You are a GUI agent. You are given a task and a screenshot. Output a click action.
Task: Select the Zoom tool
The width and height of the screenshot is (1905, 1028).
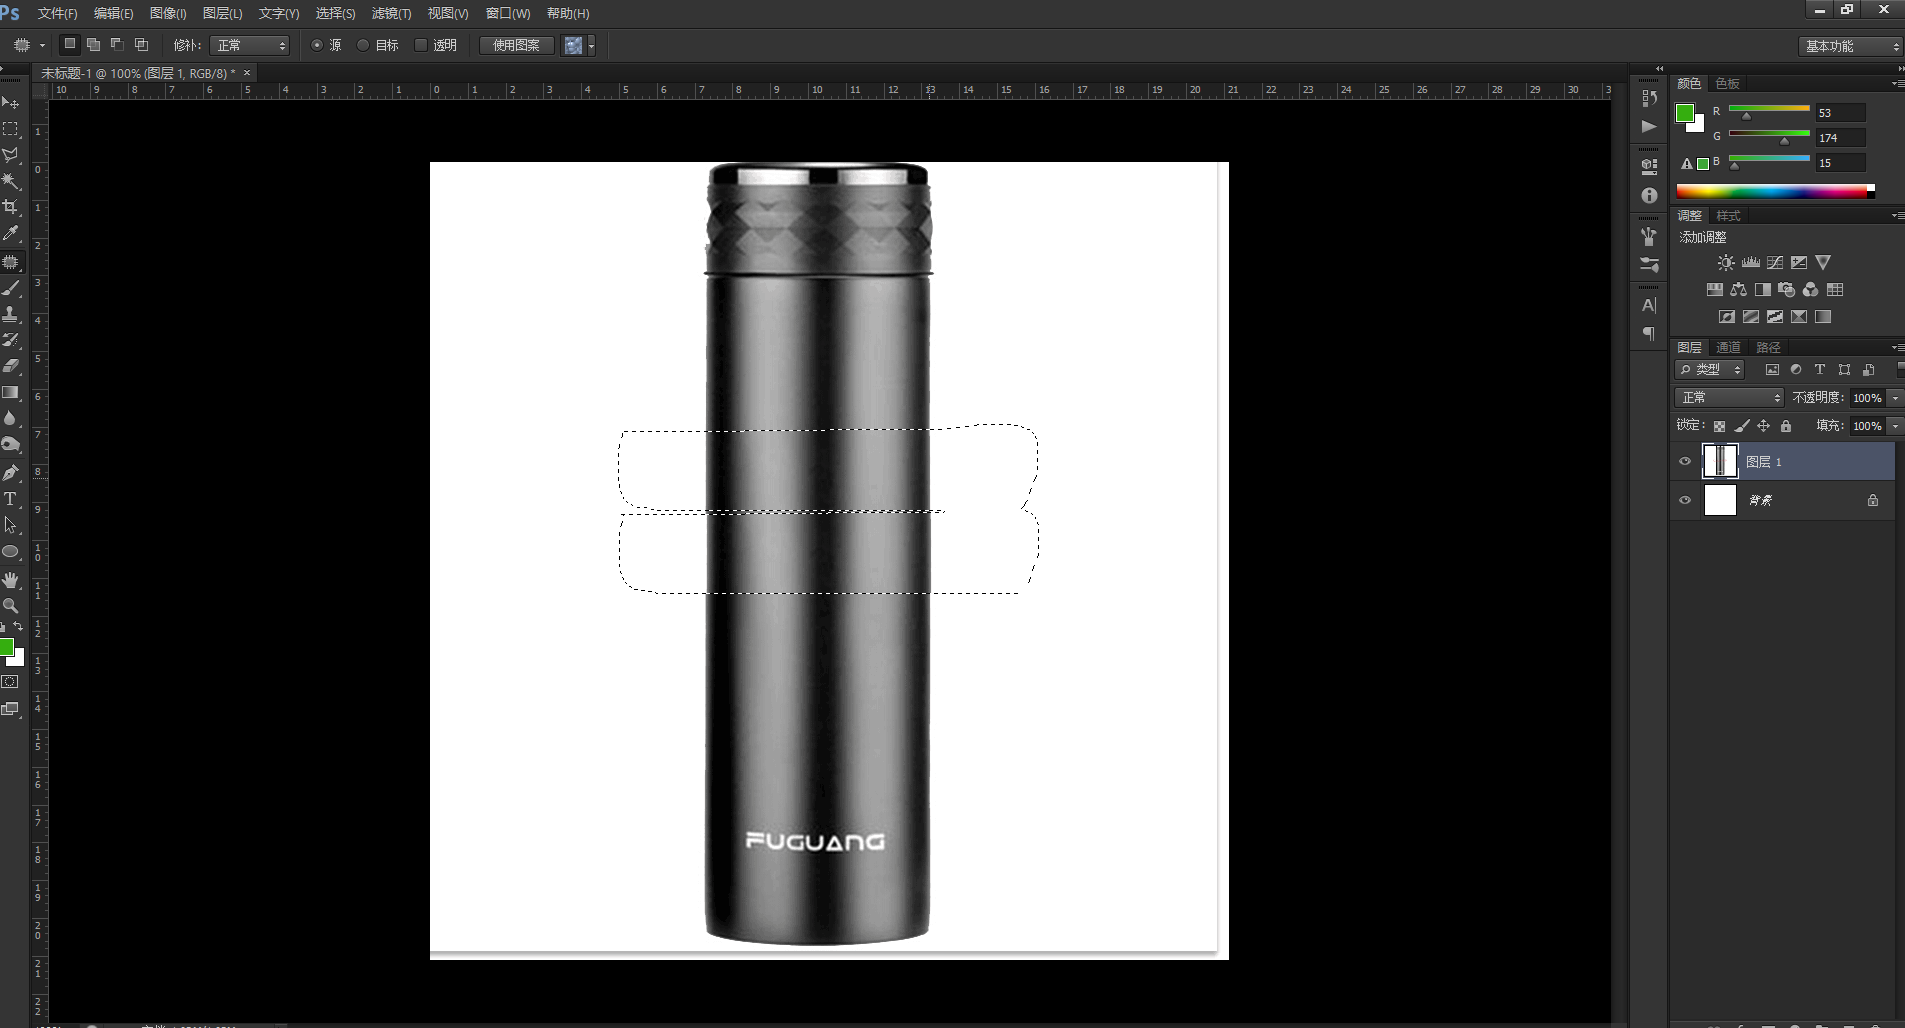click(11, 605)
